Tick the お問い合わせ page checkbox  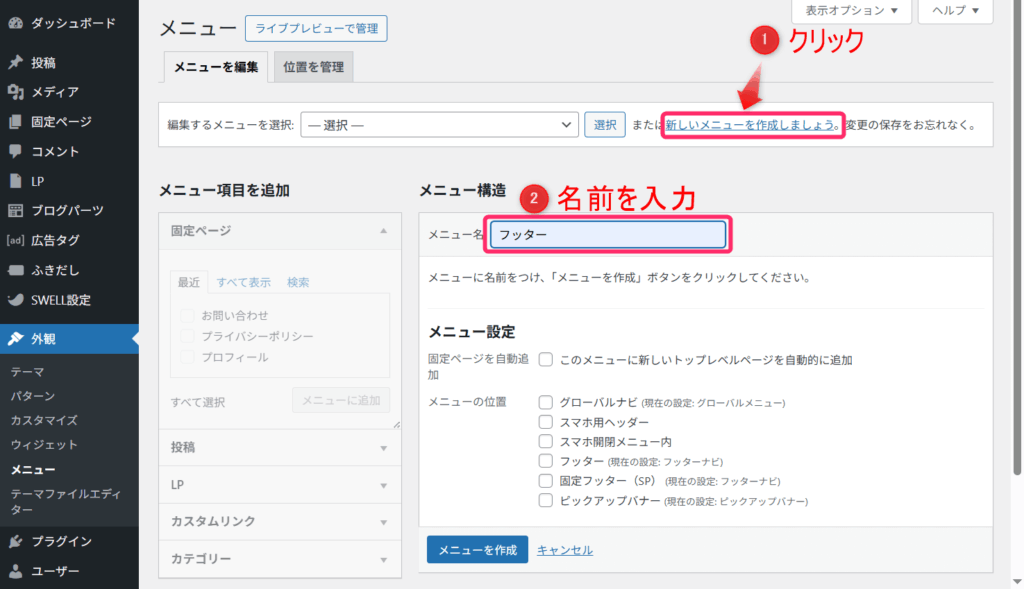pos(187,315)
